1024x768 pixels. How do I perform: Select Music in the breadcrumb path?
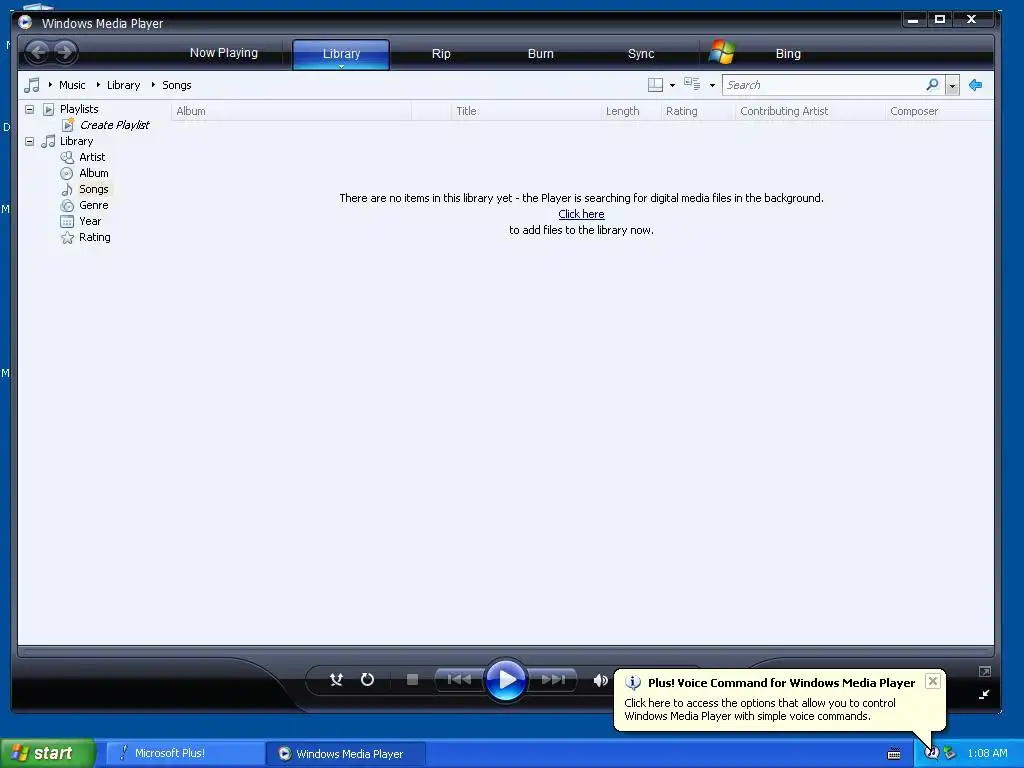(72, 85)
